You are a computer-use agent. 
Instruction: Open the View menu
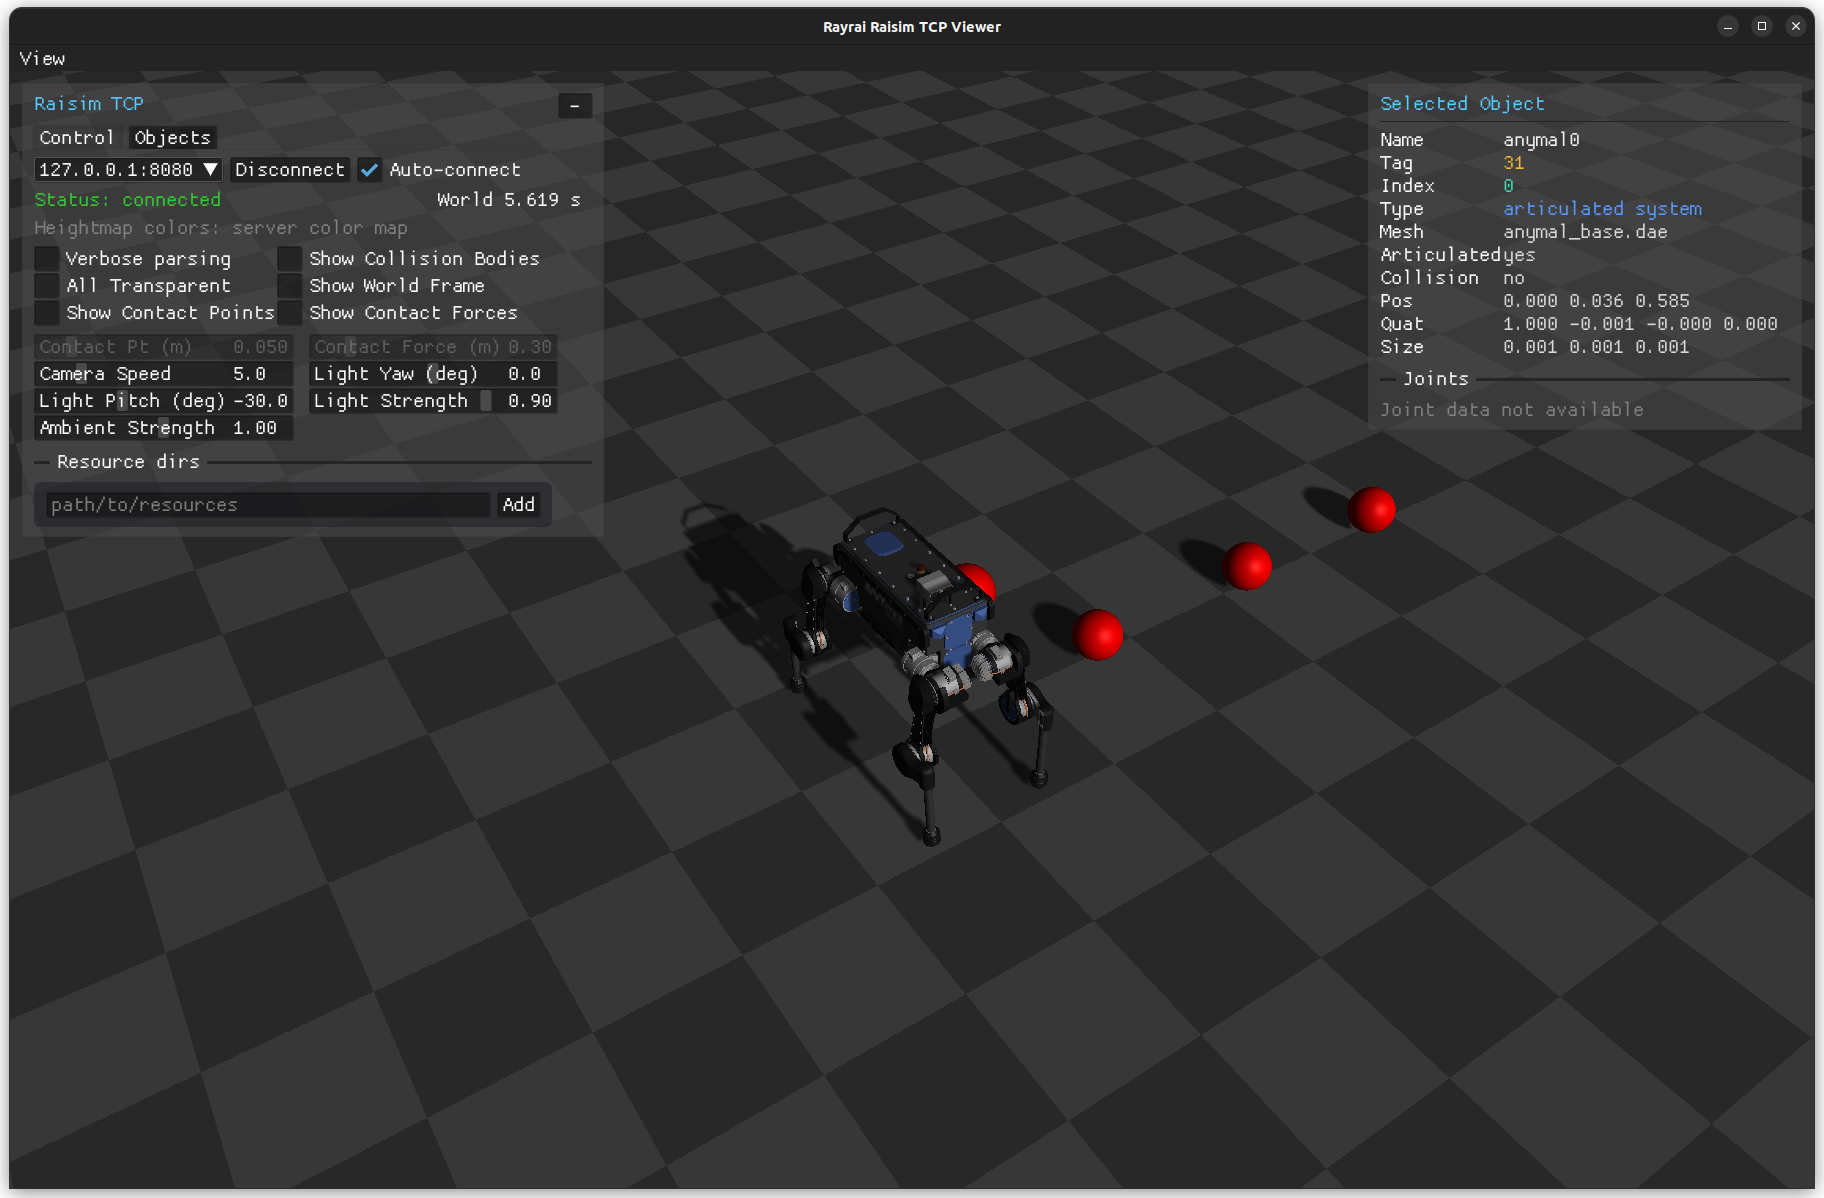(x=42, y=58)
